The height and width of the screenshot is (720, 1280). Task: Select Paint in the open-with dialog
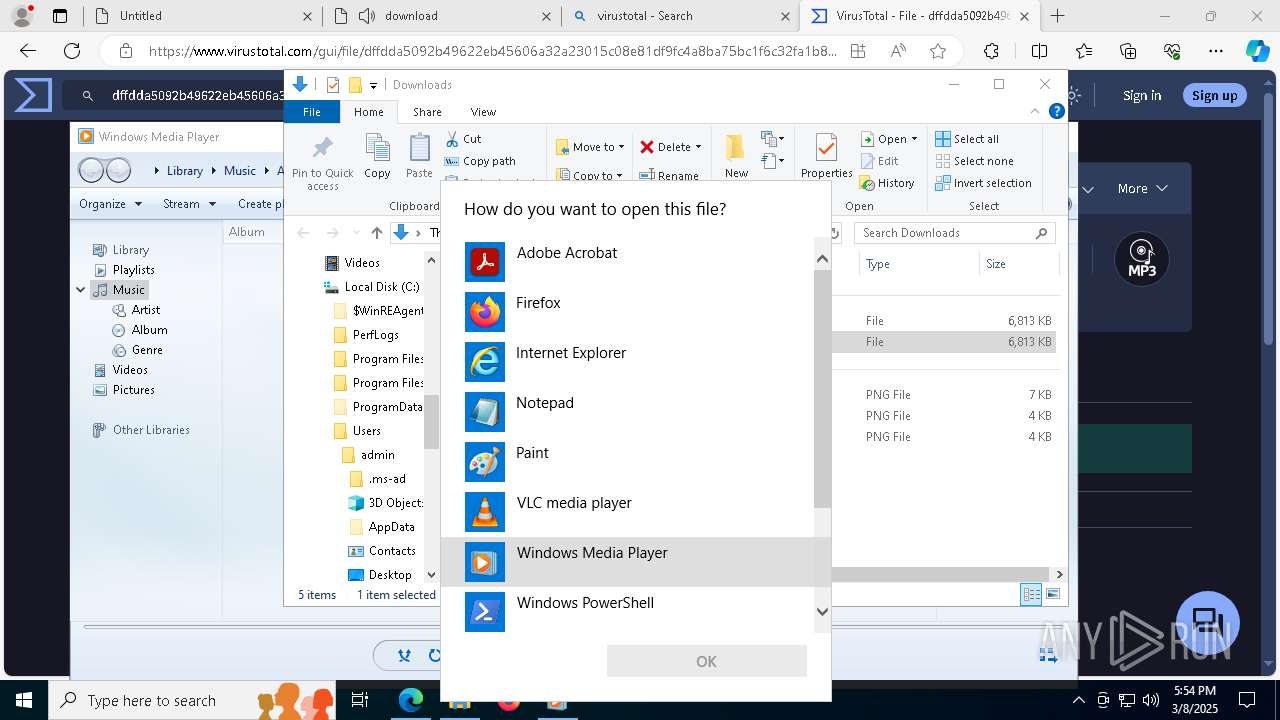tap(627, 462)
